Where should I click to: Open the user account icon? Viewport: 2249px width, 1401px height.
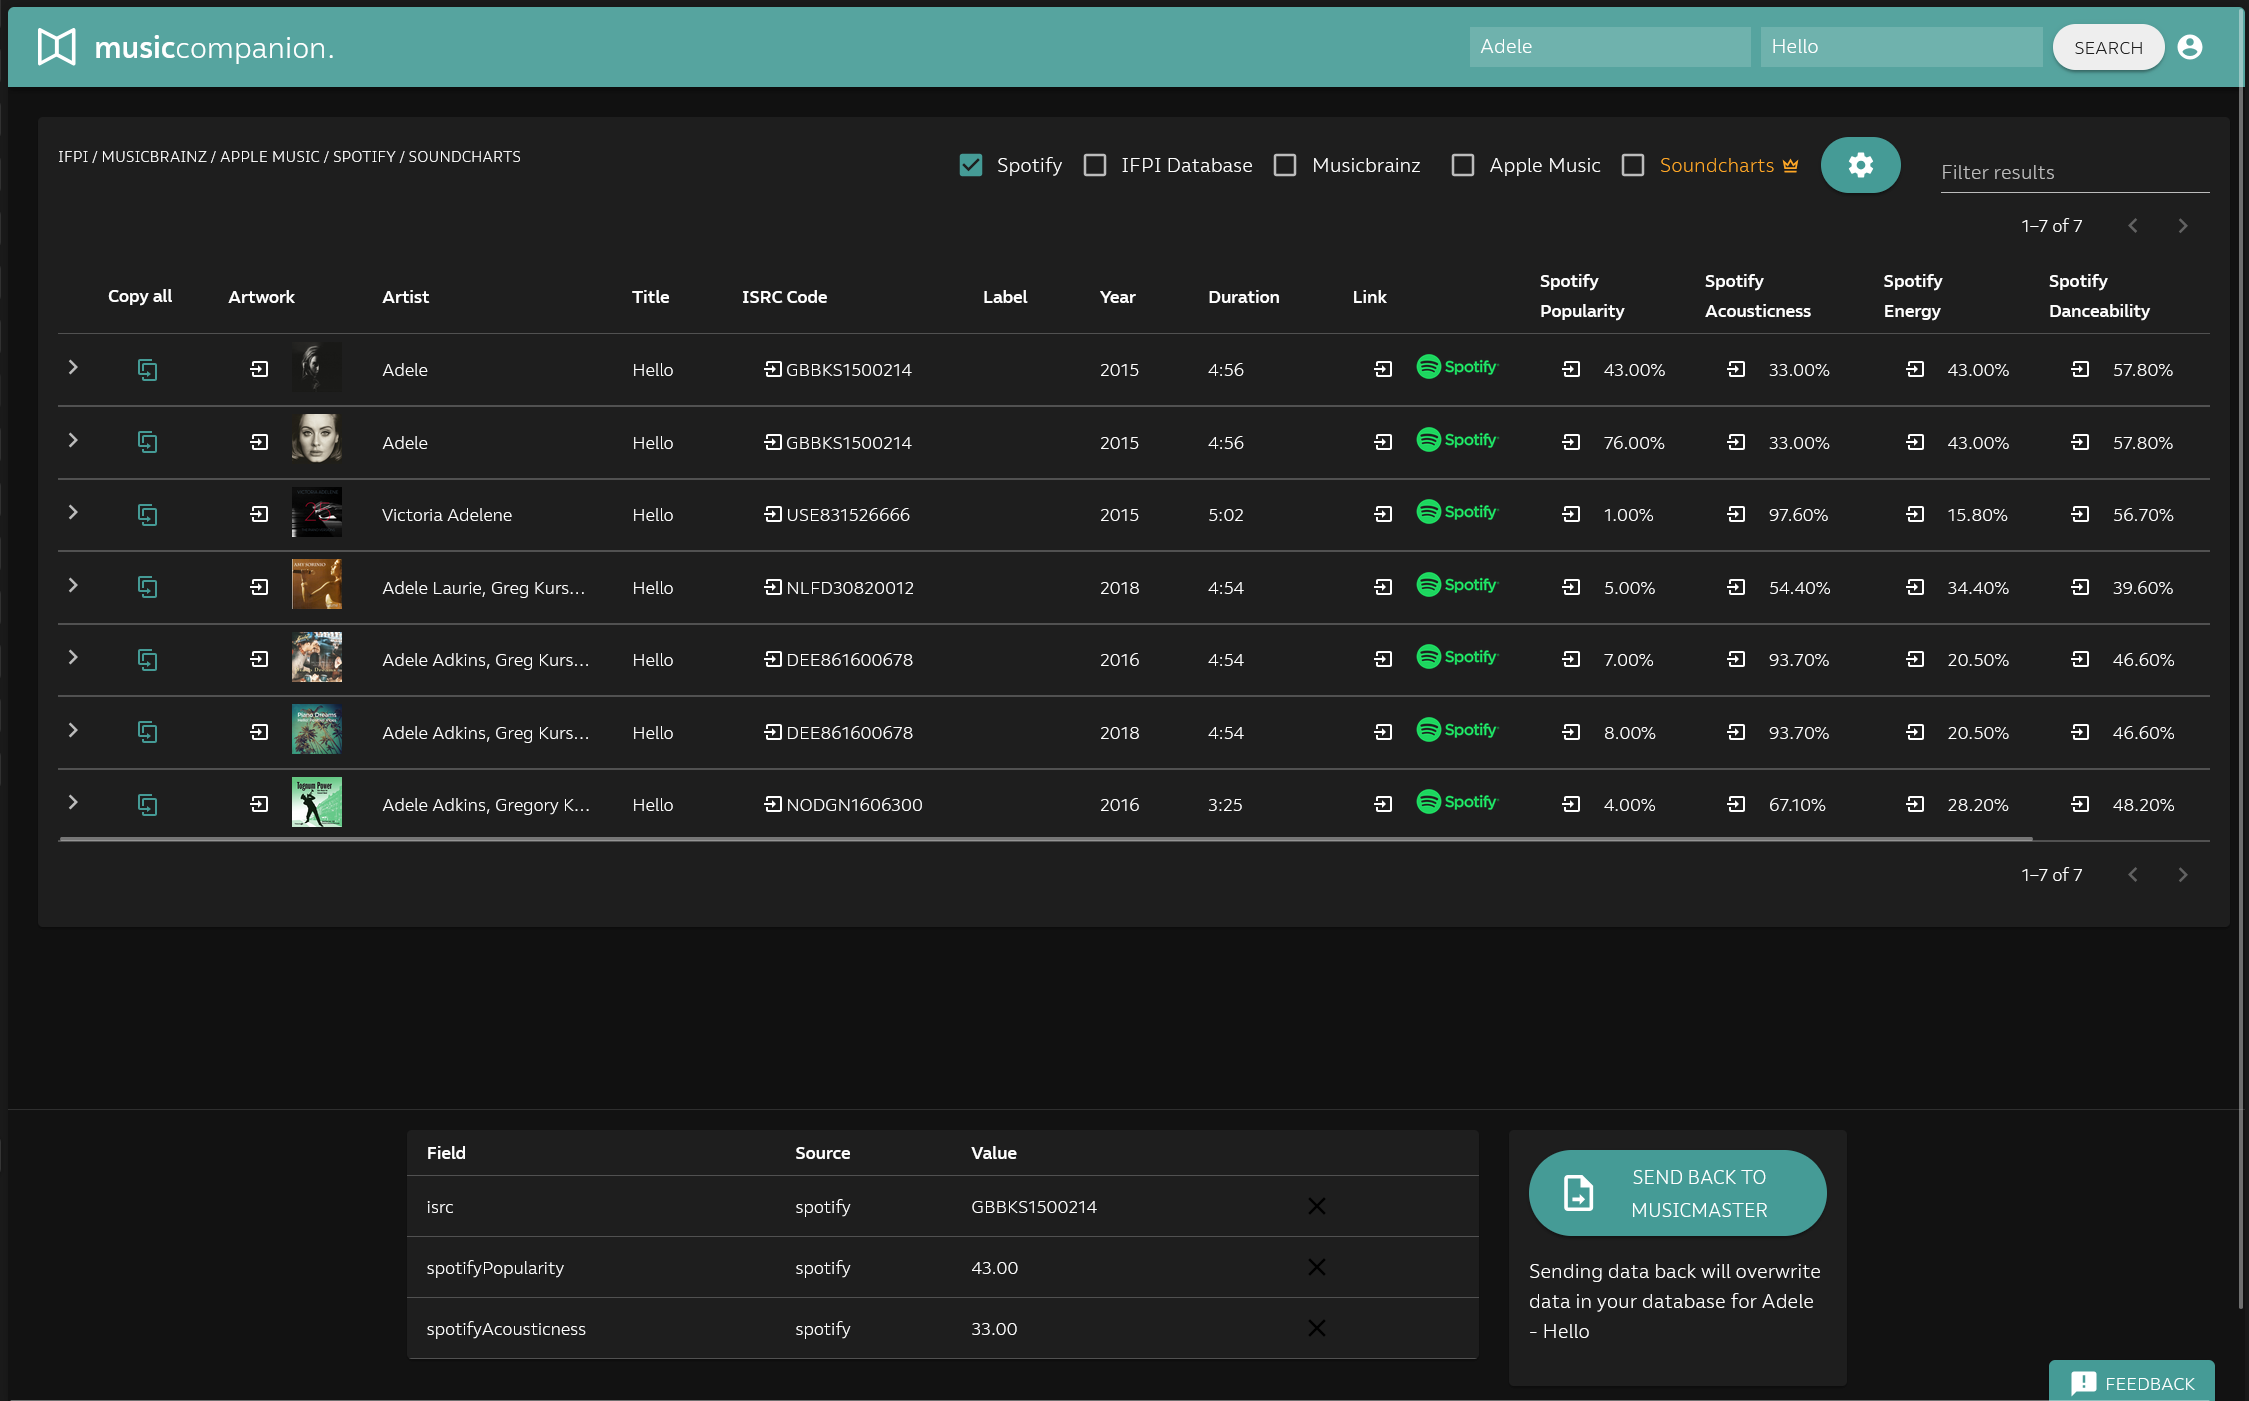(2190, 47)
